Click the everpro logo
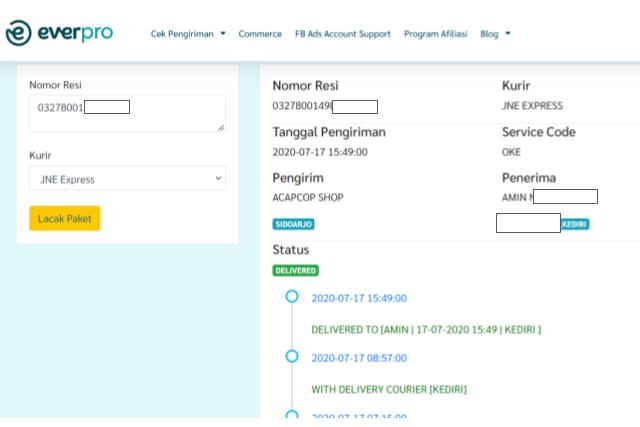The width and height of the screenshot is (640, 427). pyautogui.click(x=59, y=33)
